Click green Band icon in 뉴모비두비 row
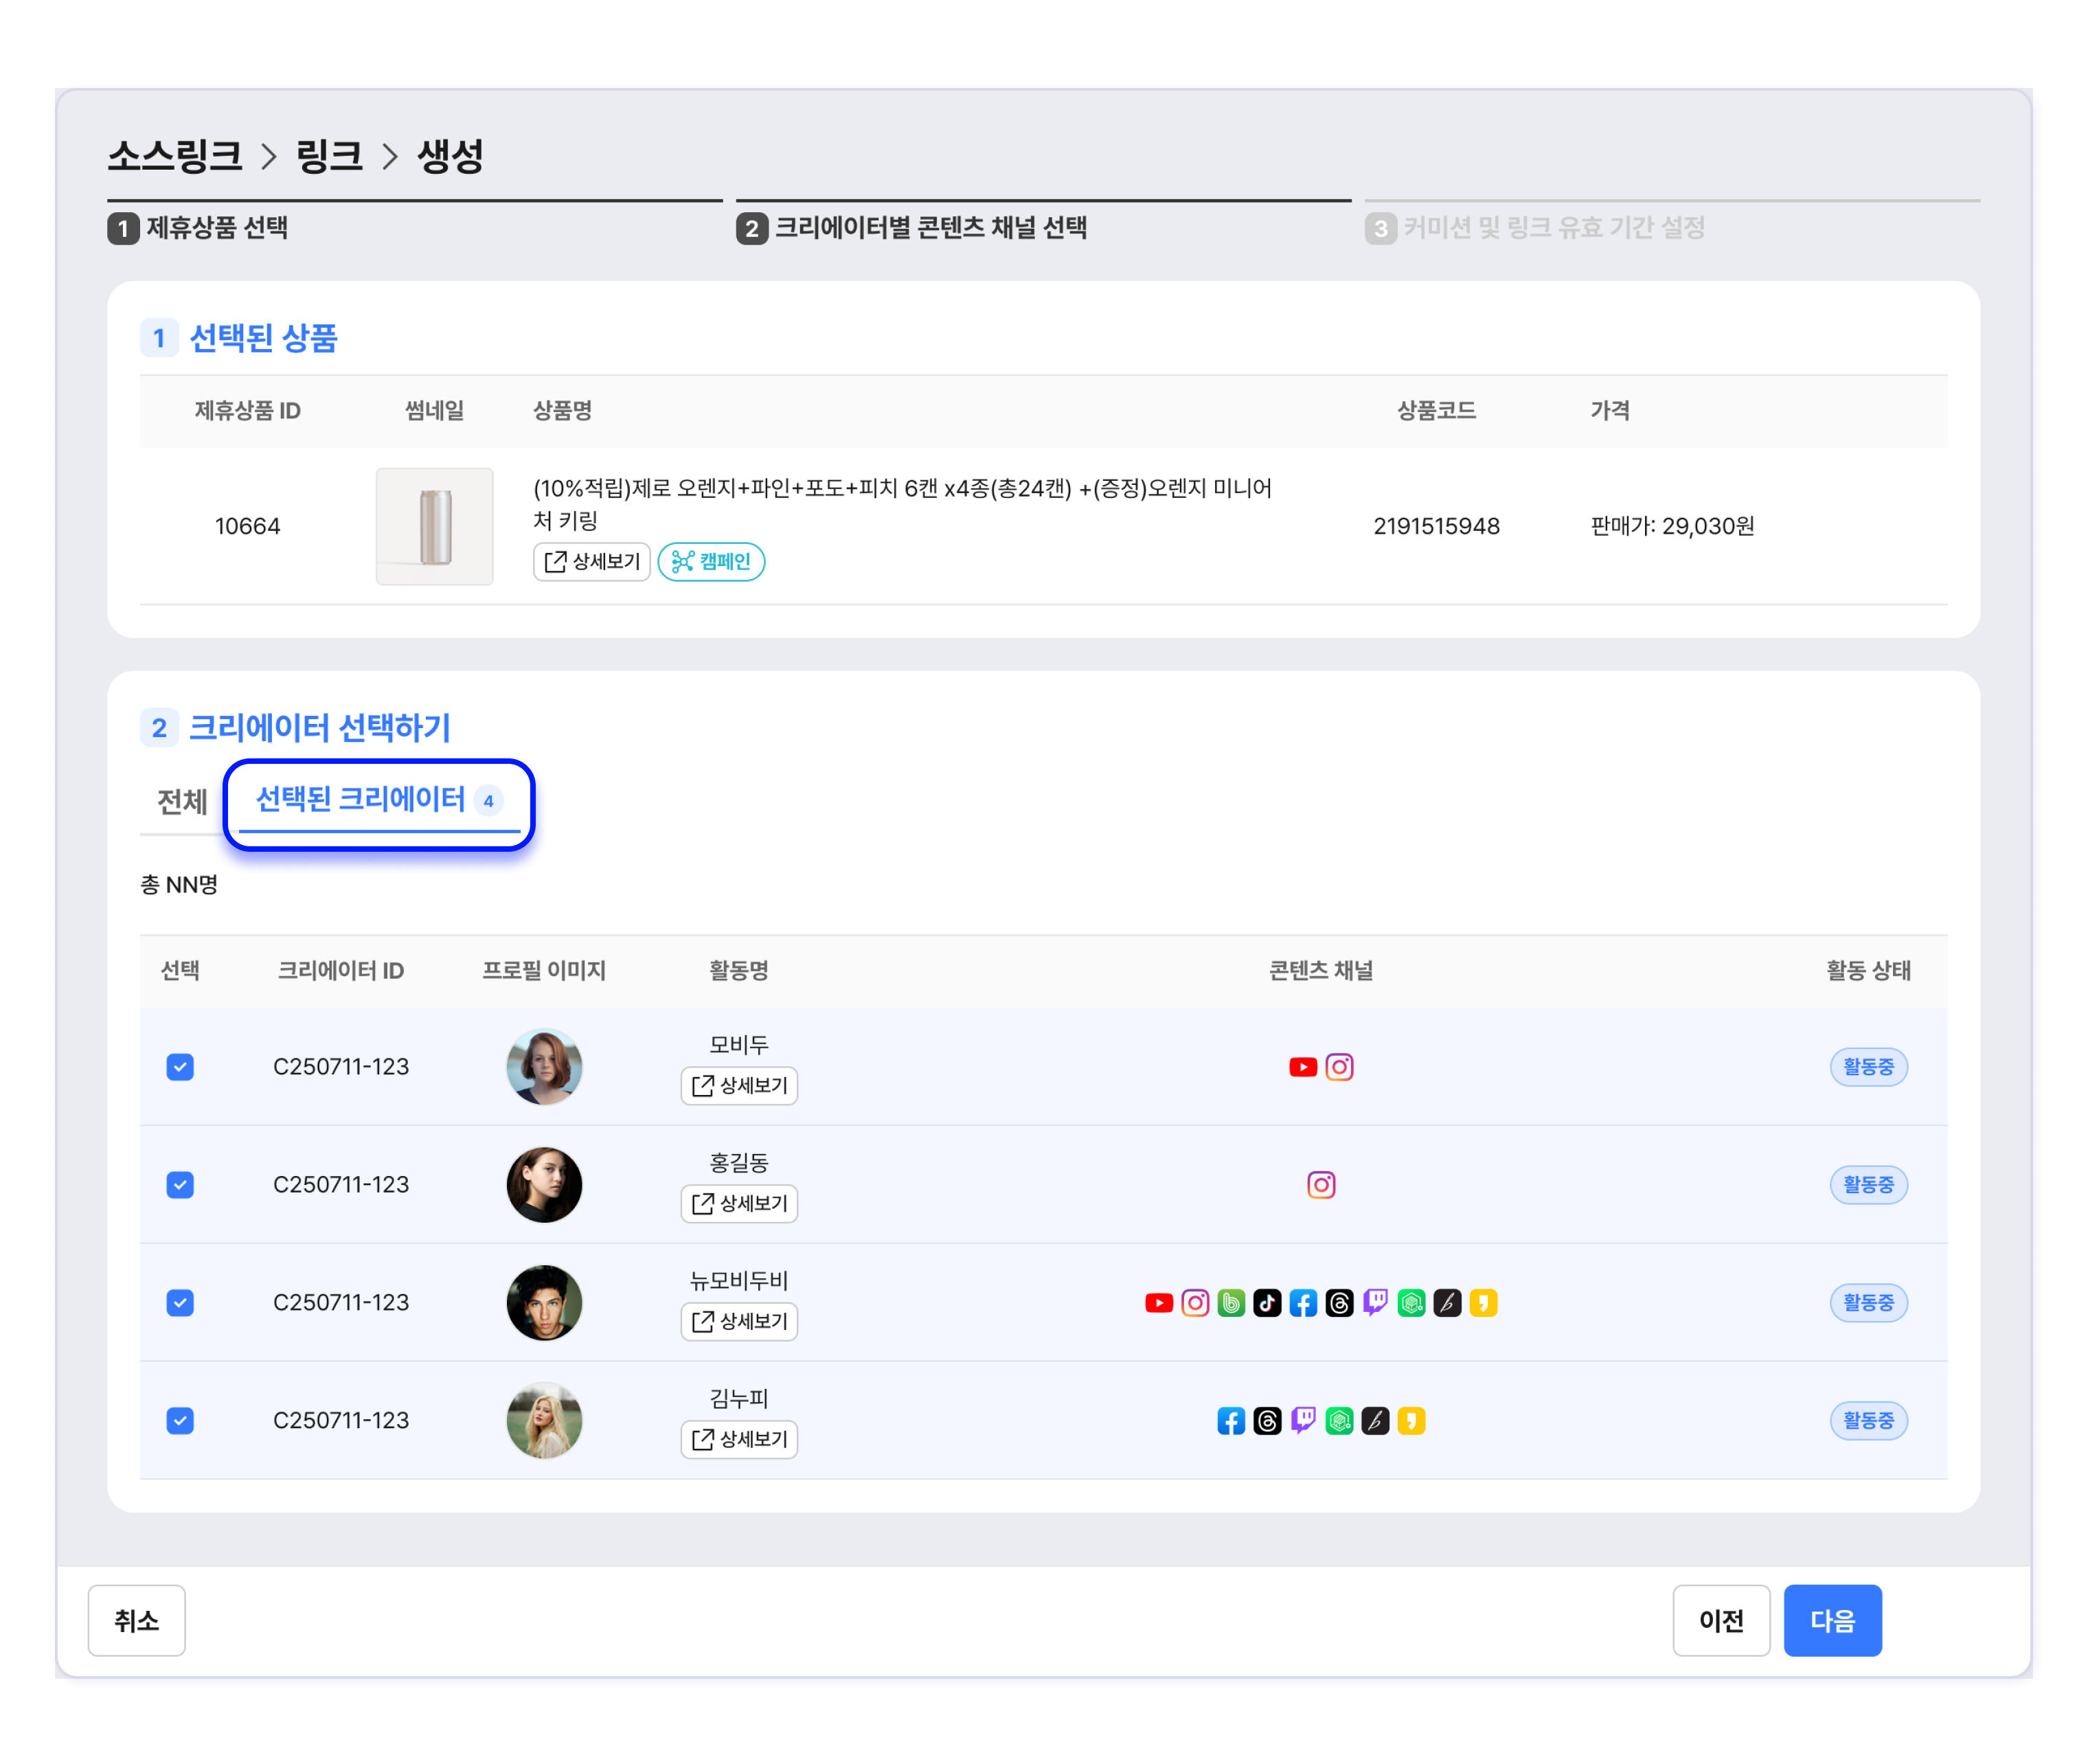 [x=1230, y=1303]
